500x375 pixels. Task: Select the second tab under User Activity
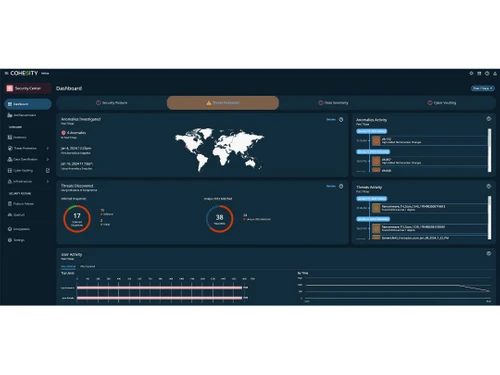pyautogui.click(x=88, y=267)
